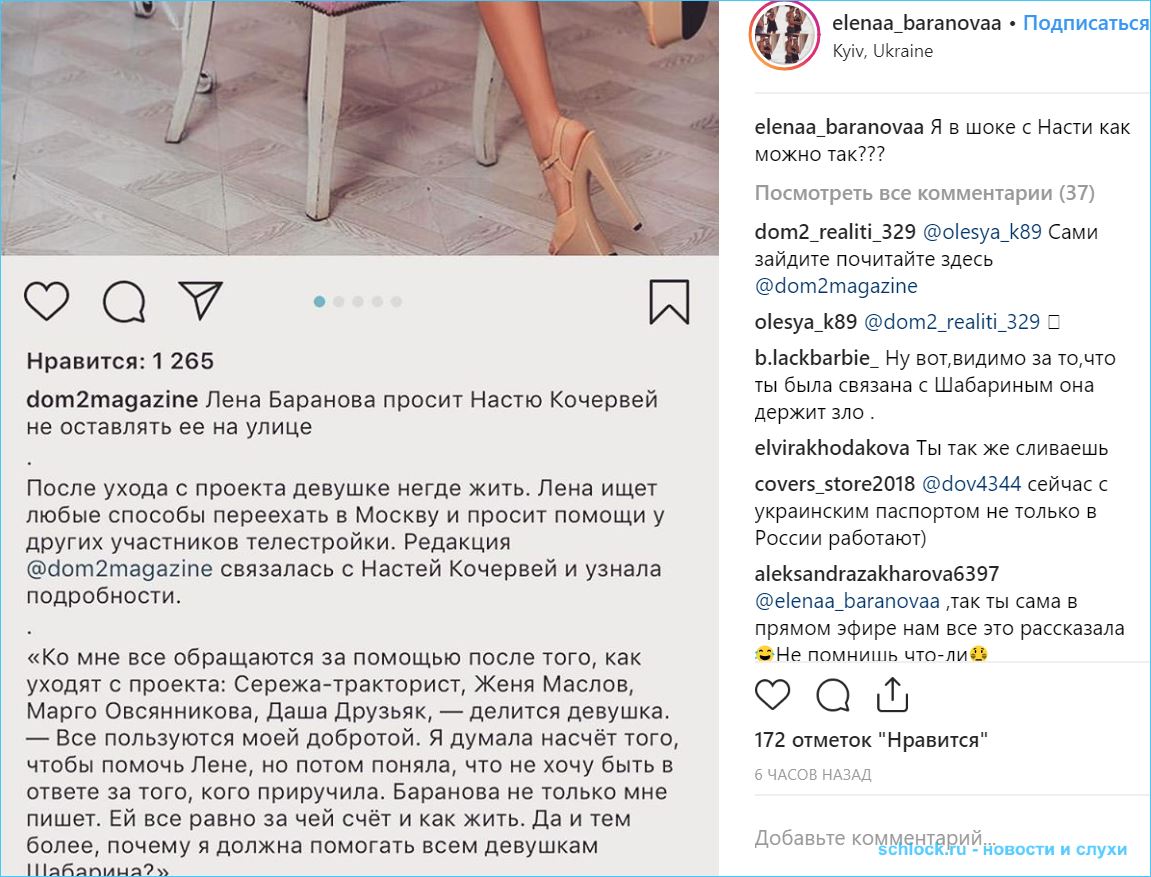Click @dov4344 mention link

pos(971,484)
